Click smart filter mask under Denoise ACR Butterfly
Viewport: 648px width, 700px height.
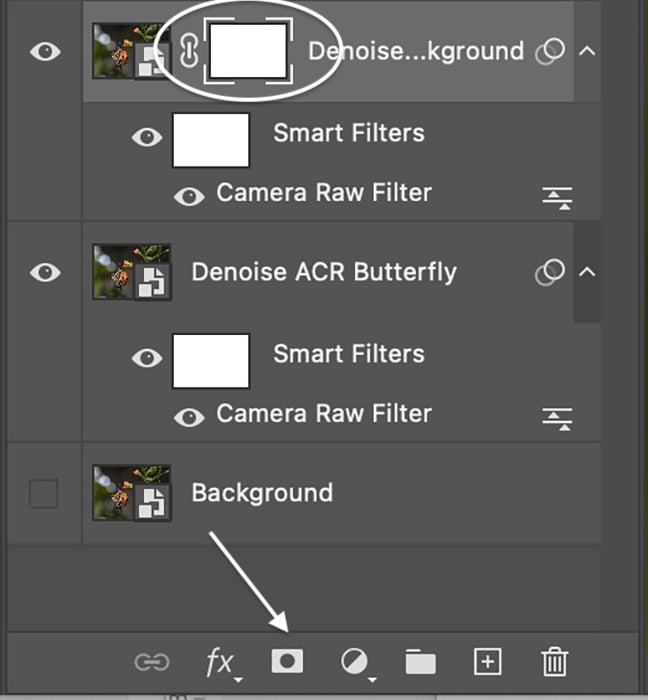tap(211, 361)
